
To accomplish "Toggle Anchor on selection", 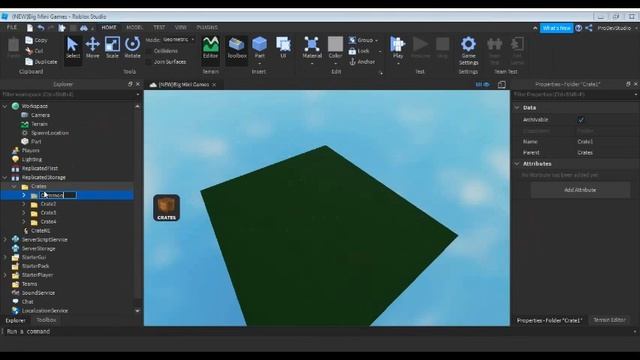I will click(x=362, y=62).
